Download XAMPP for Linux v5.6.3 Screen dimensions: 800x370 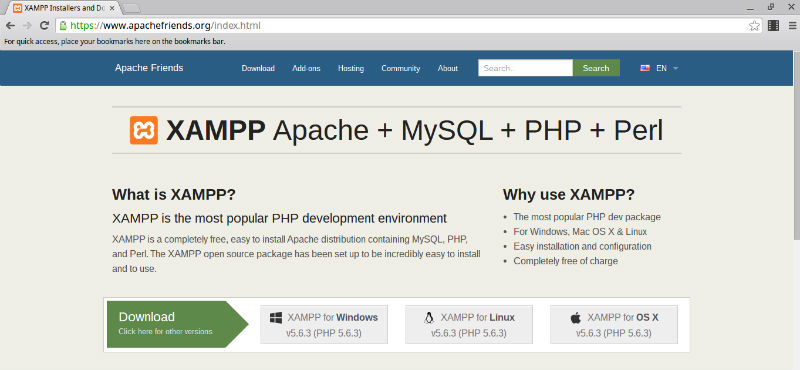coord(469,325)
